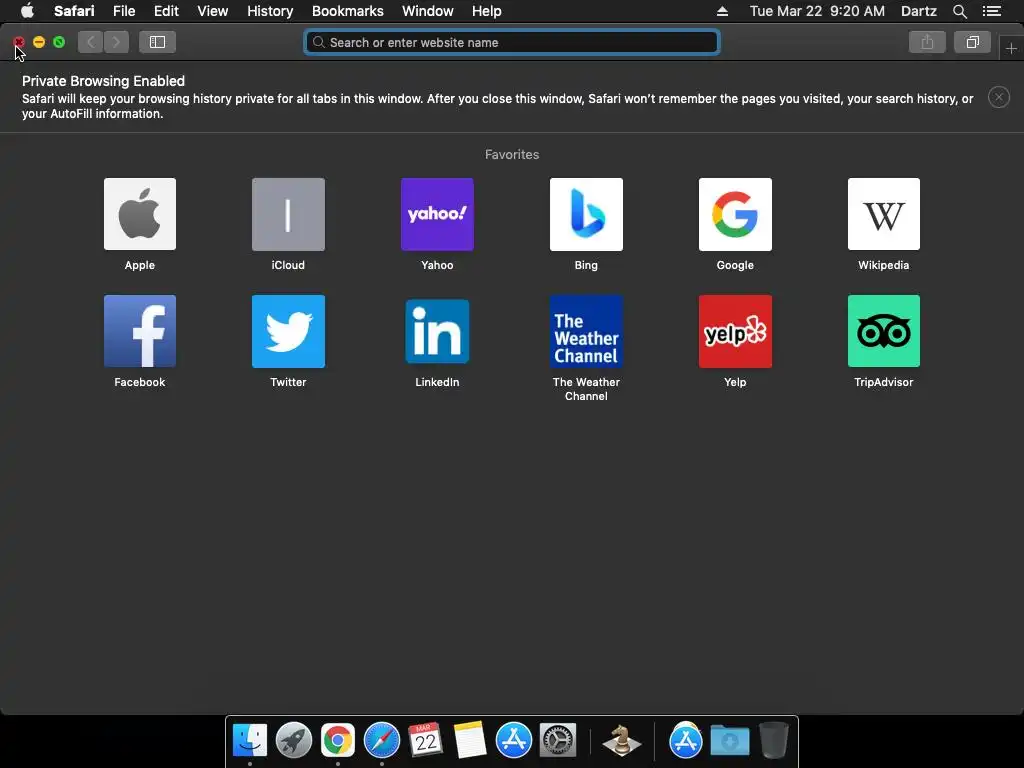Click the eject icon in menu bar
This screenshot has width=1024, height=768.
coord(722,11)
